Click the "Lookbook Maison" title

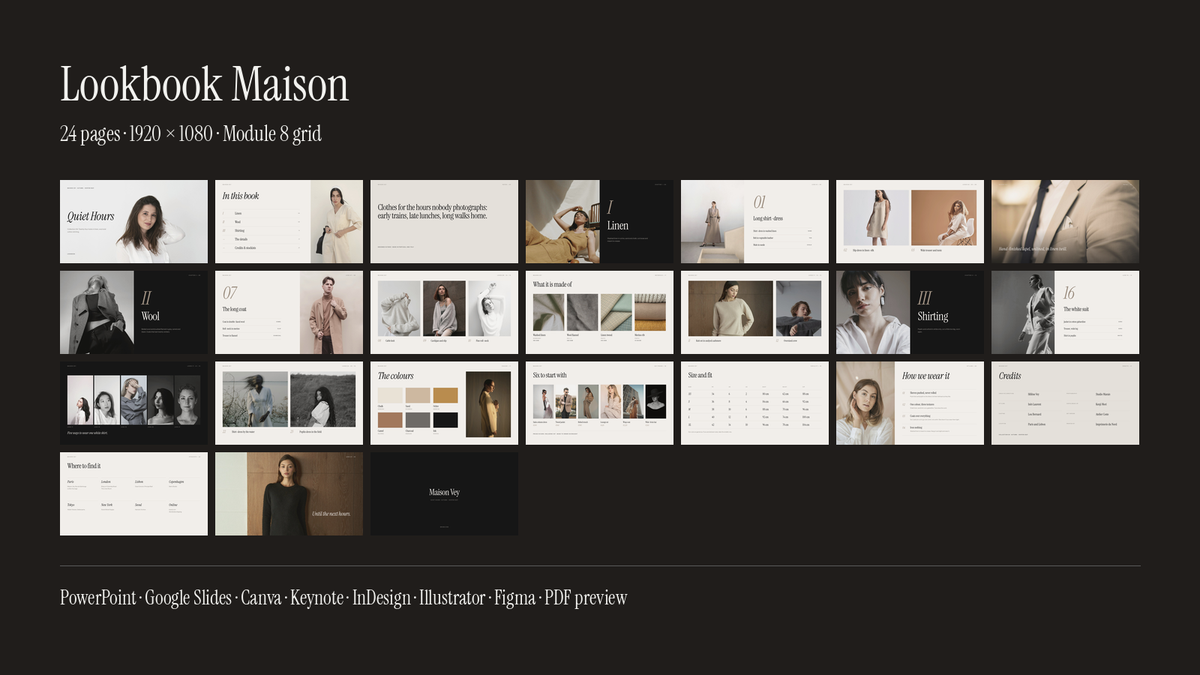click(205, 84)
